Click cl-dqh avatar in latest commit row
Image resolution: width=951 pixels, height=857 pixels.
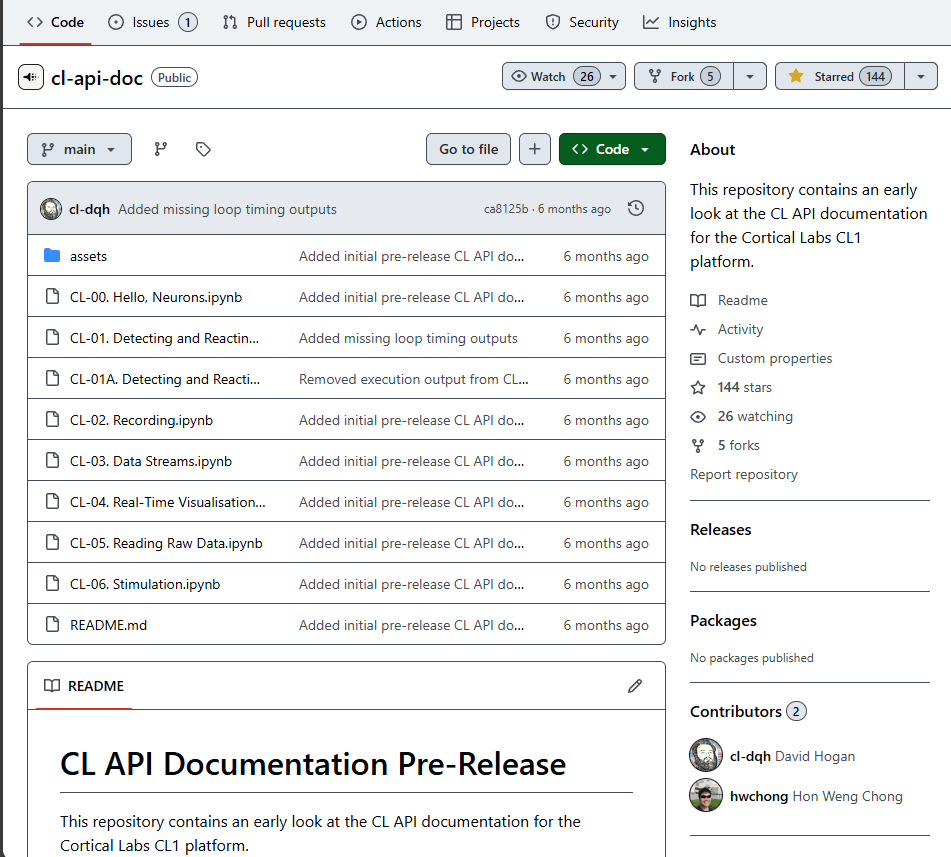51,209
